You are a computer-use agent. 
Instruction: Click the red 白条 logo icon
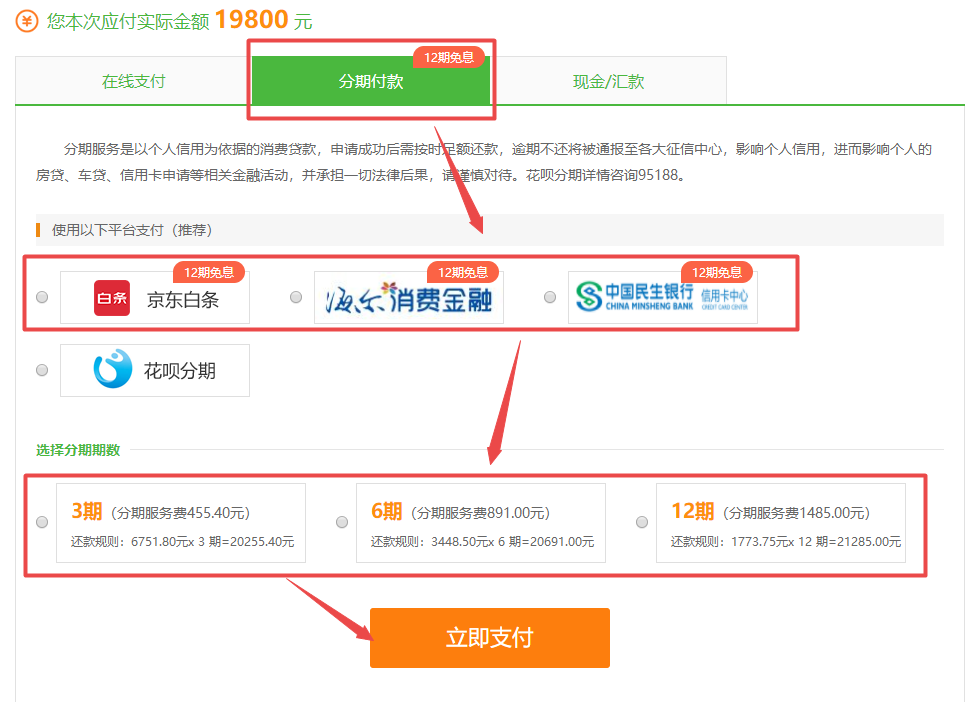click(112, 298)
